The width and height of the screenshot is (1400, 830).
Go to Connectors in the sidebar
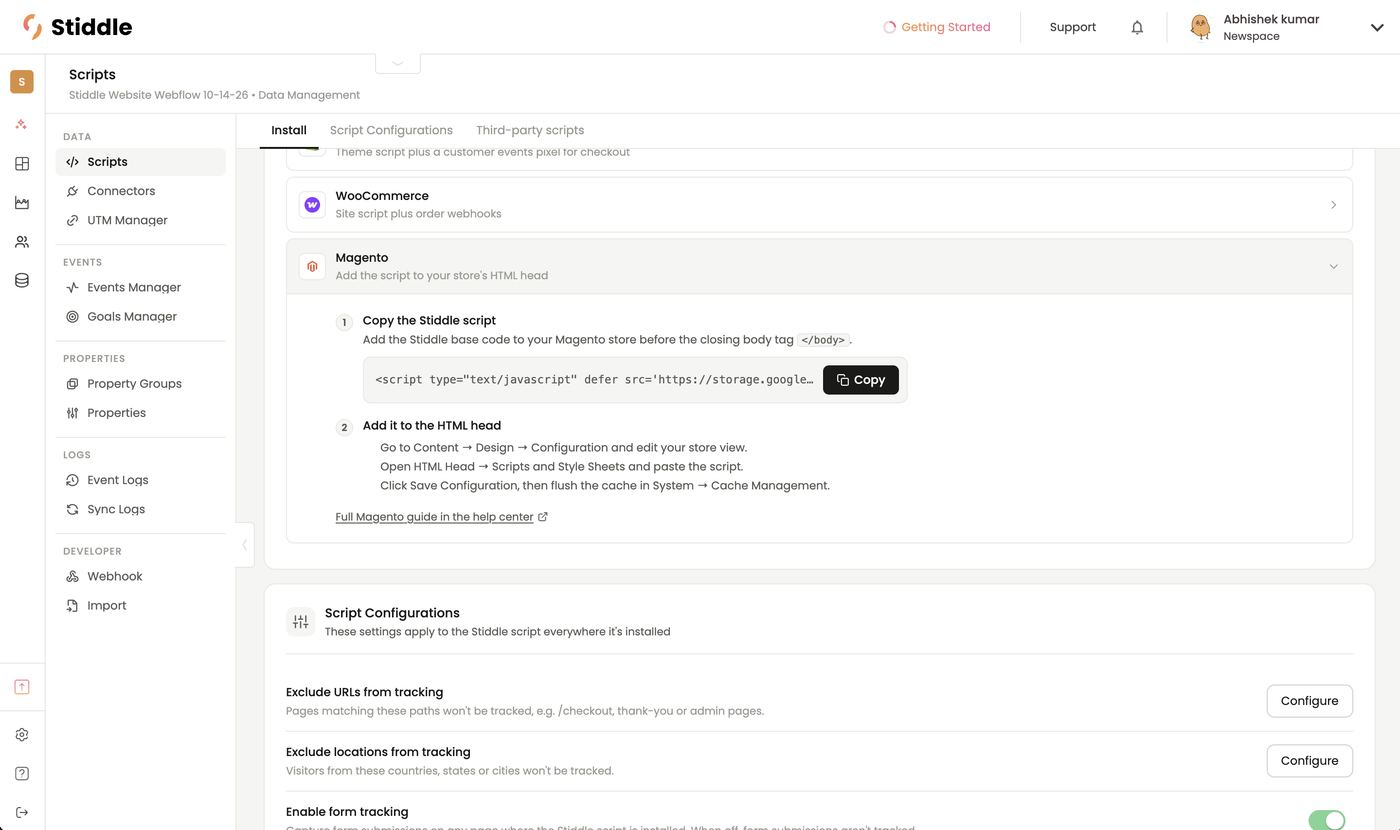pos(141,191)
